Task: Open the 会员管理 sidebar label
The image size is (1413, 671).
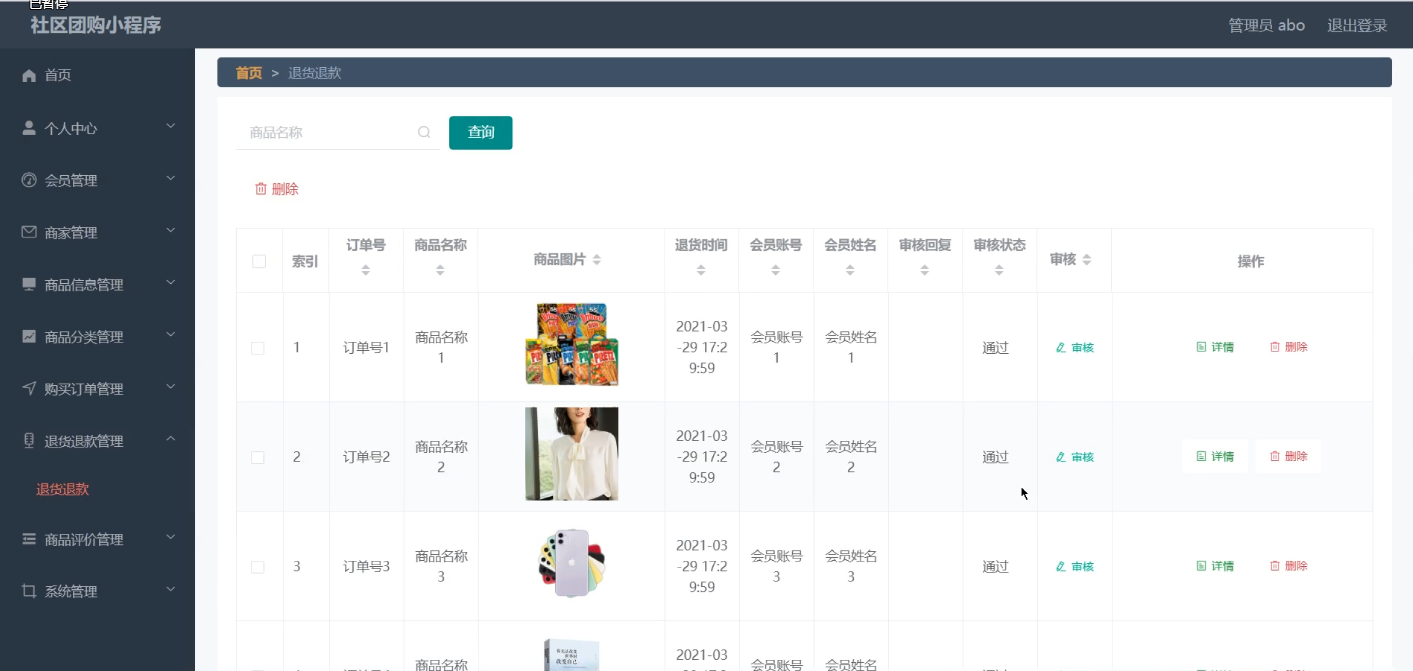Action: click(x=71, y=181)
